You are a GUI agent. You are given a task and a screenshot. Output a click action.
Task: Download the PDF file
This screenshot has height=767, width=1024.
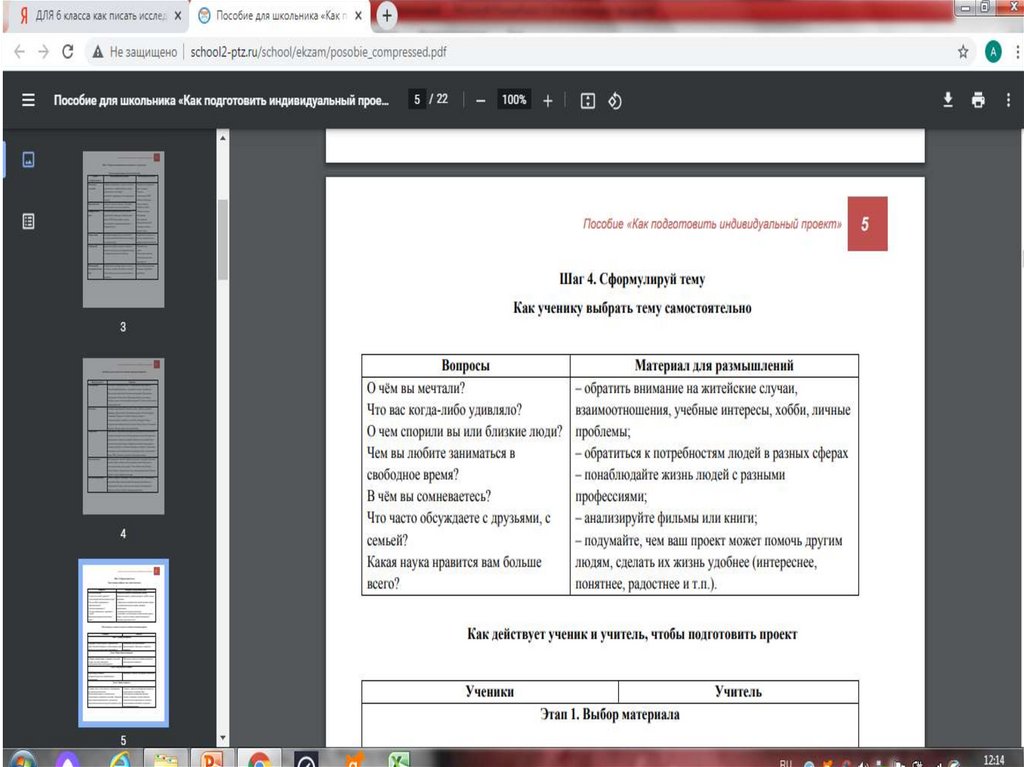948,100
